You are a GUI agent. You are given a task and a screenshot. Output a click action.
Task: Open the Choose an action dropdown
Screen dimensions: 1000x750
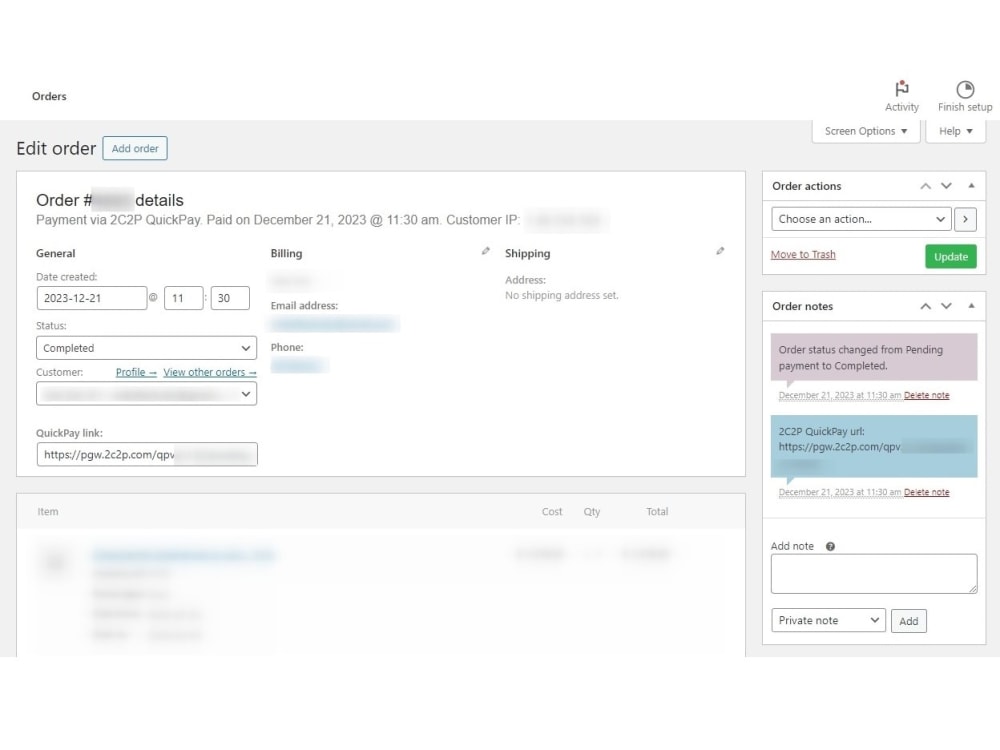pyautogui.click(x=860, y=219)
